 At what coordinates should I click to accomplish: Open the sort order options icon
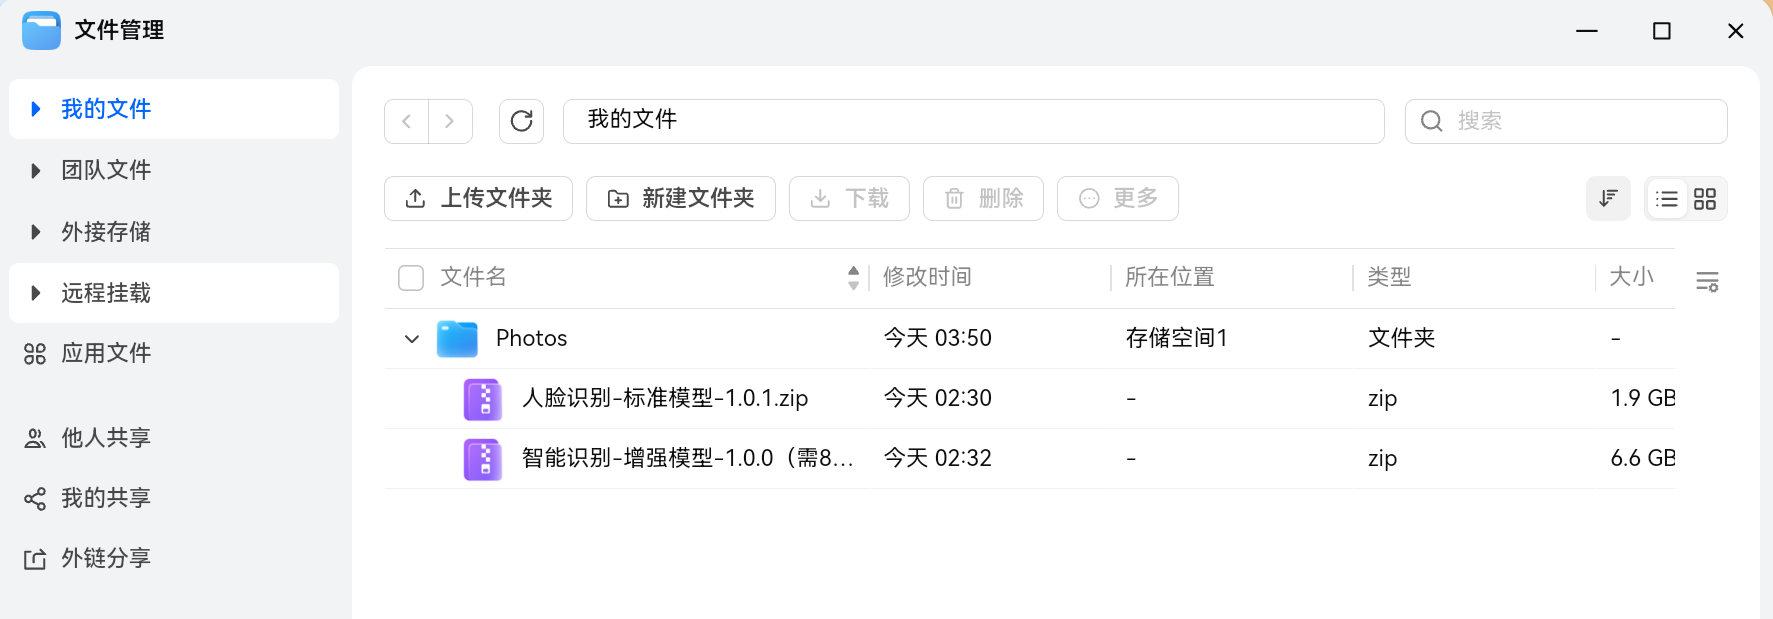click(x=1608, y=198)
